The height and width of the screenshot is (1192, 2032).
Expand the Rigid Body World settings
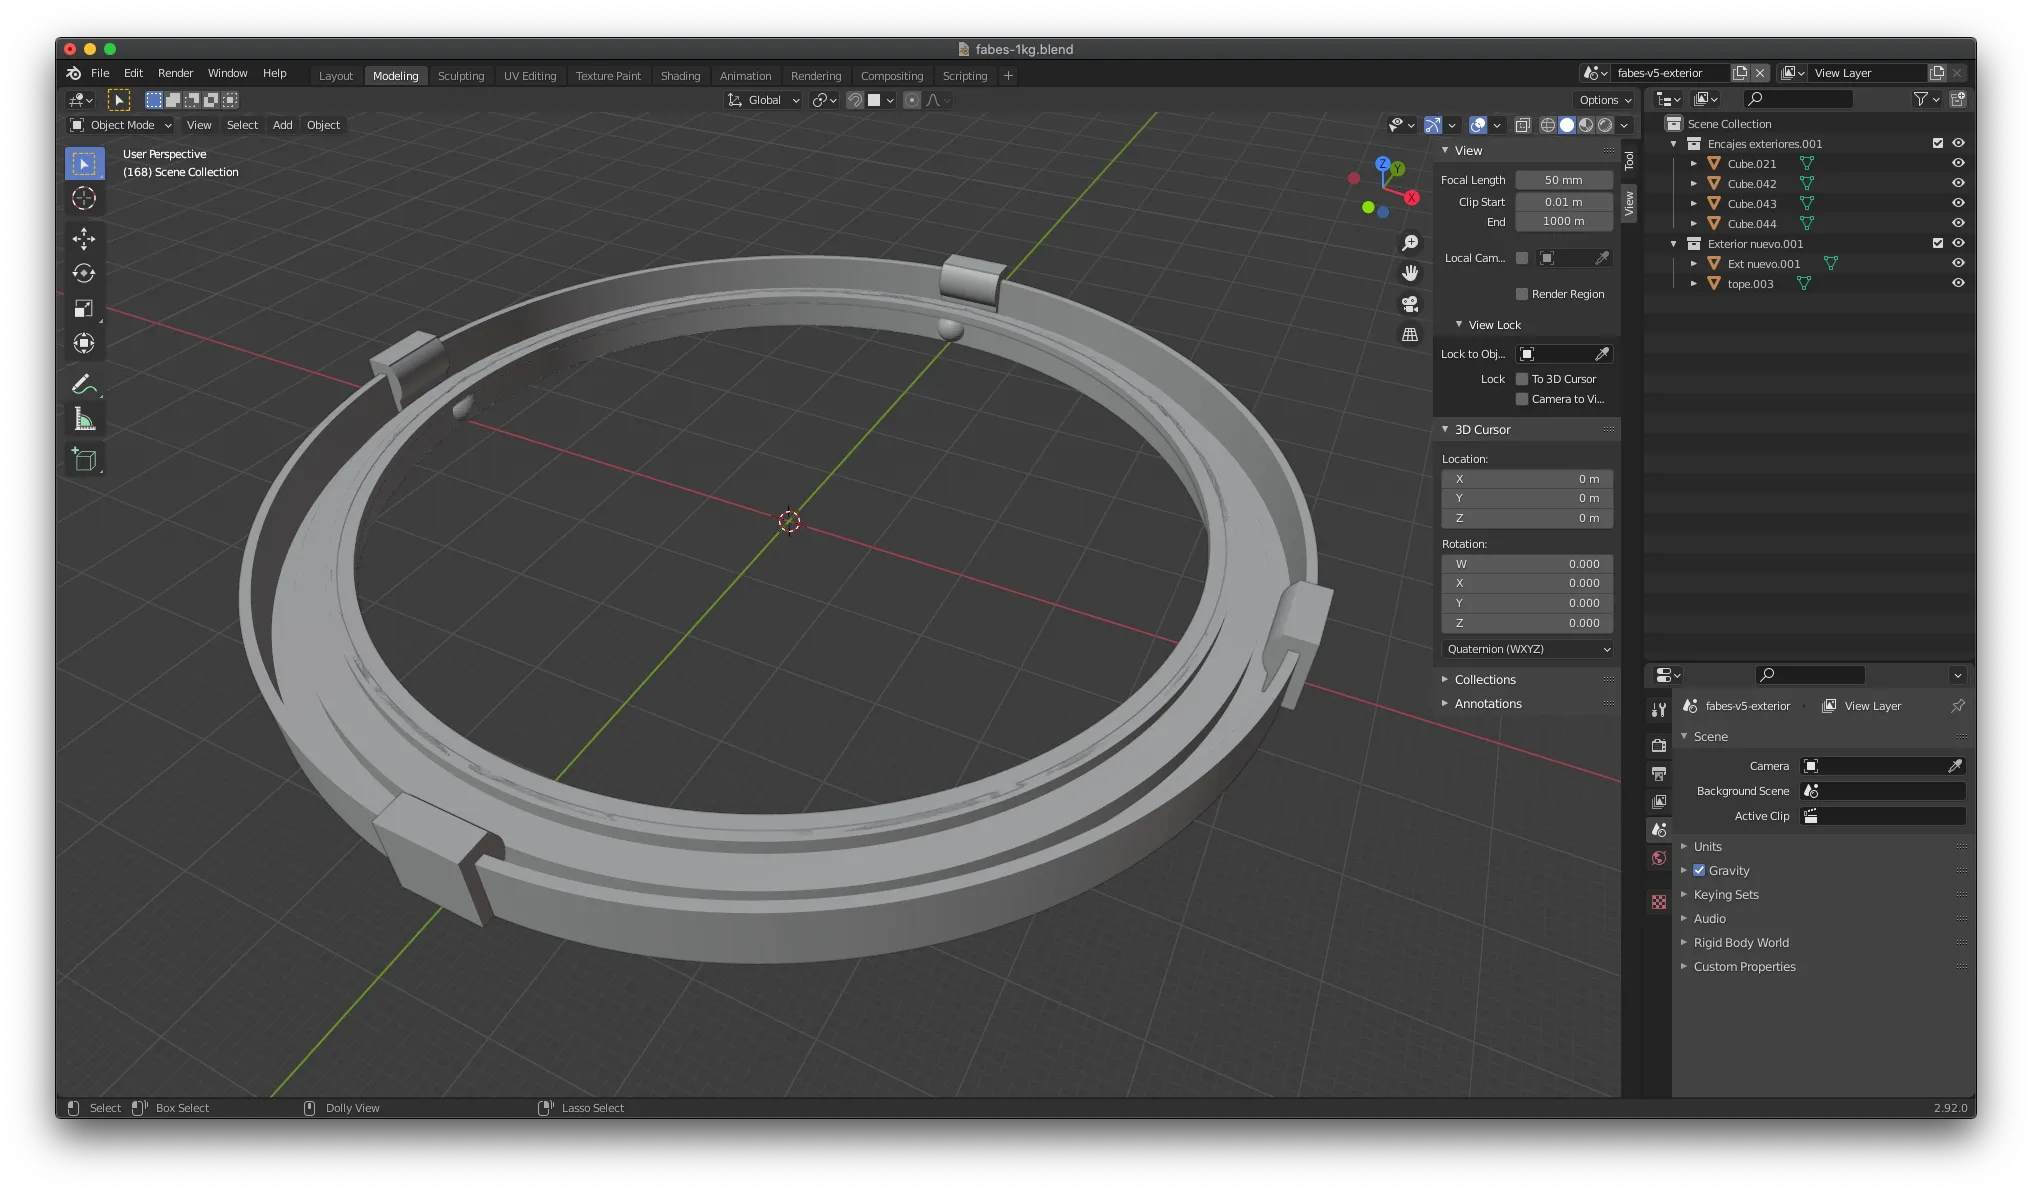1740,942
